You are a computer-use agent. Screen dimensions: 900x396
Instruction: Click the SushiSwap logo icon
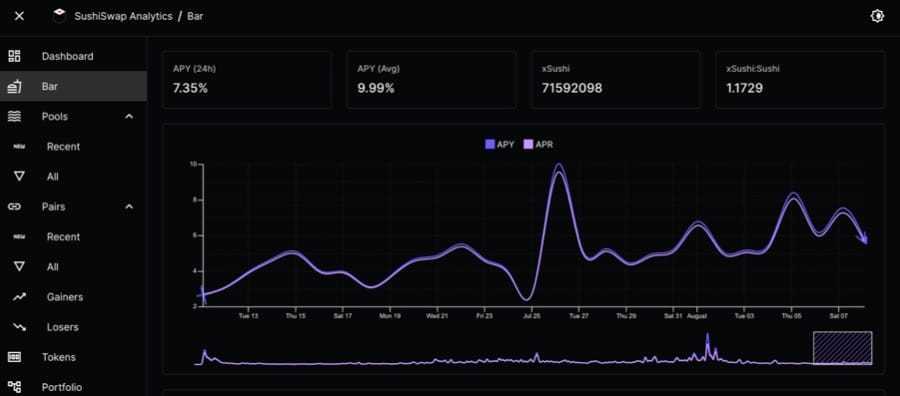click(59, 16)
